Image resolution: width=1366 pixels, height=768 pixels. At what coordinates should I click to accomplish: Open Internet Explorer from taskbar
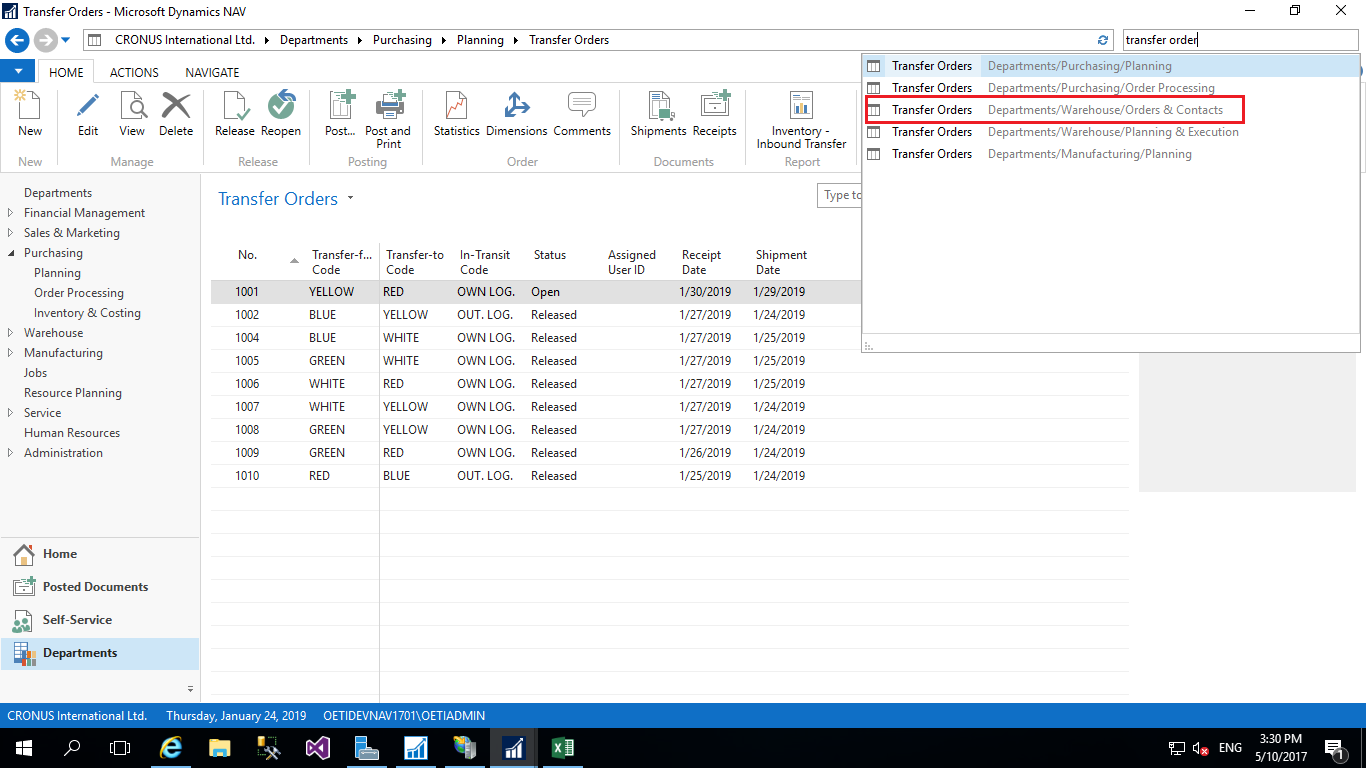coord(171,748)
